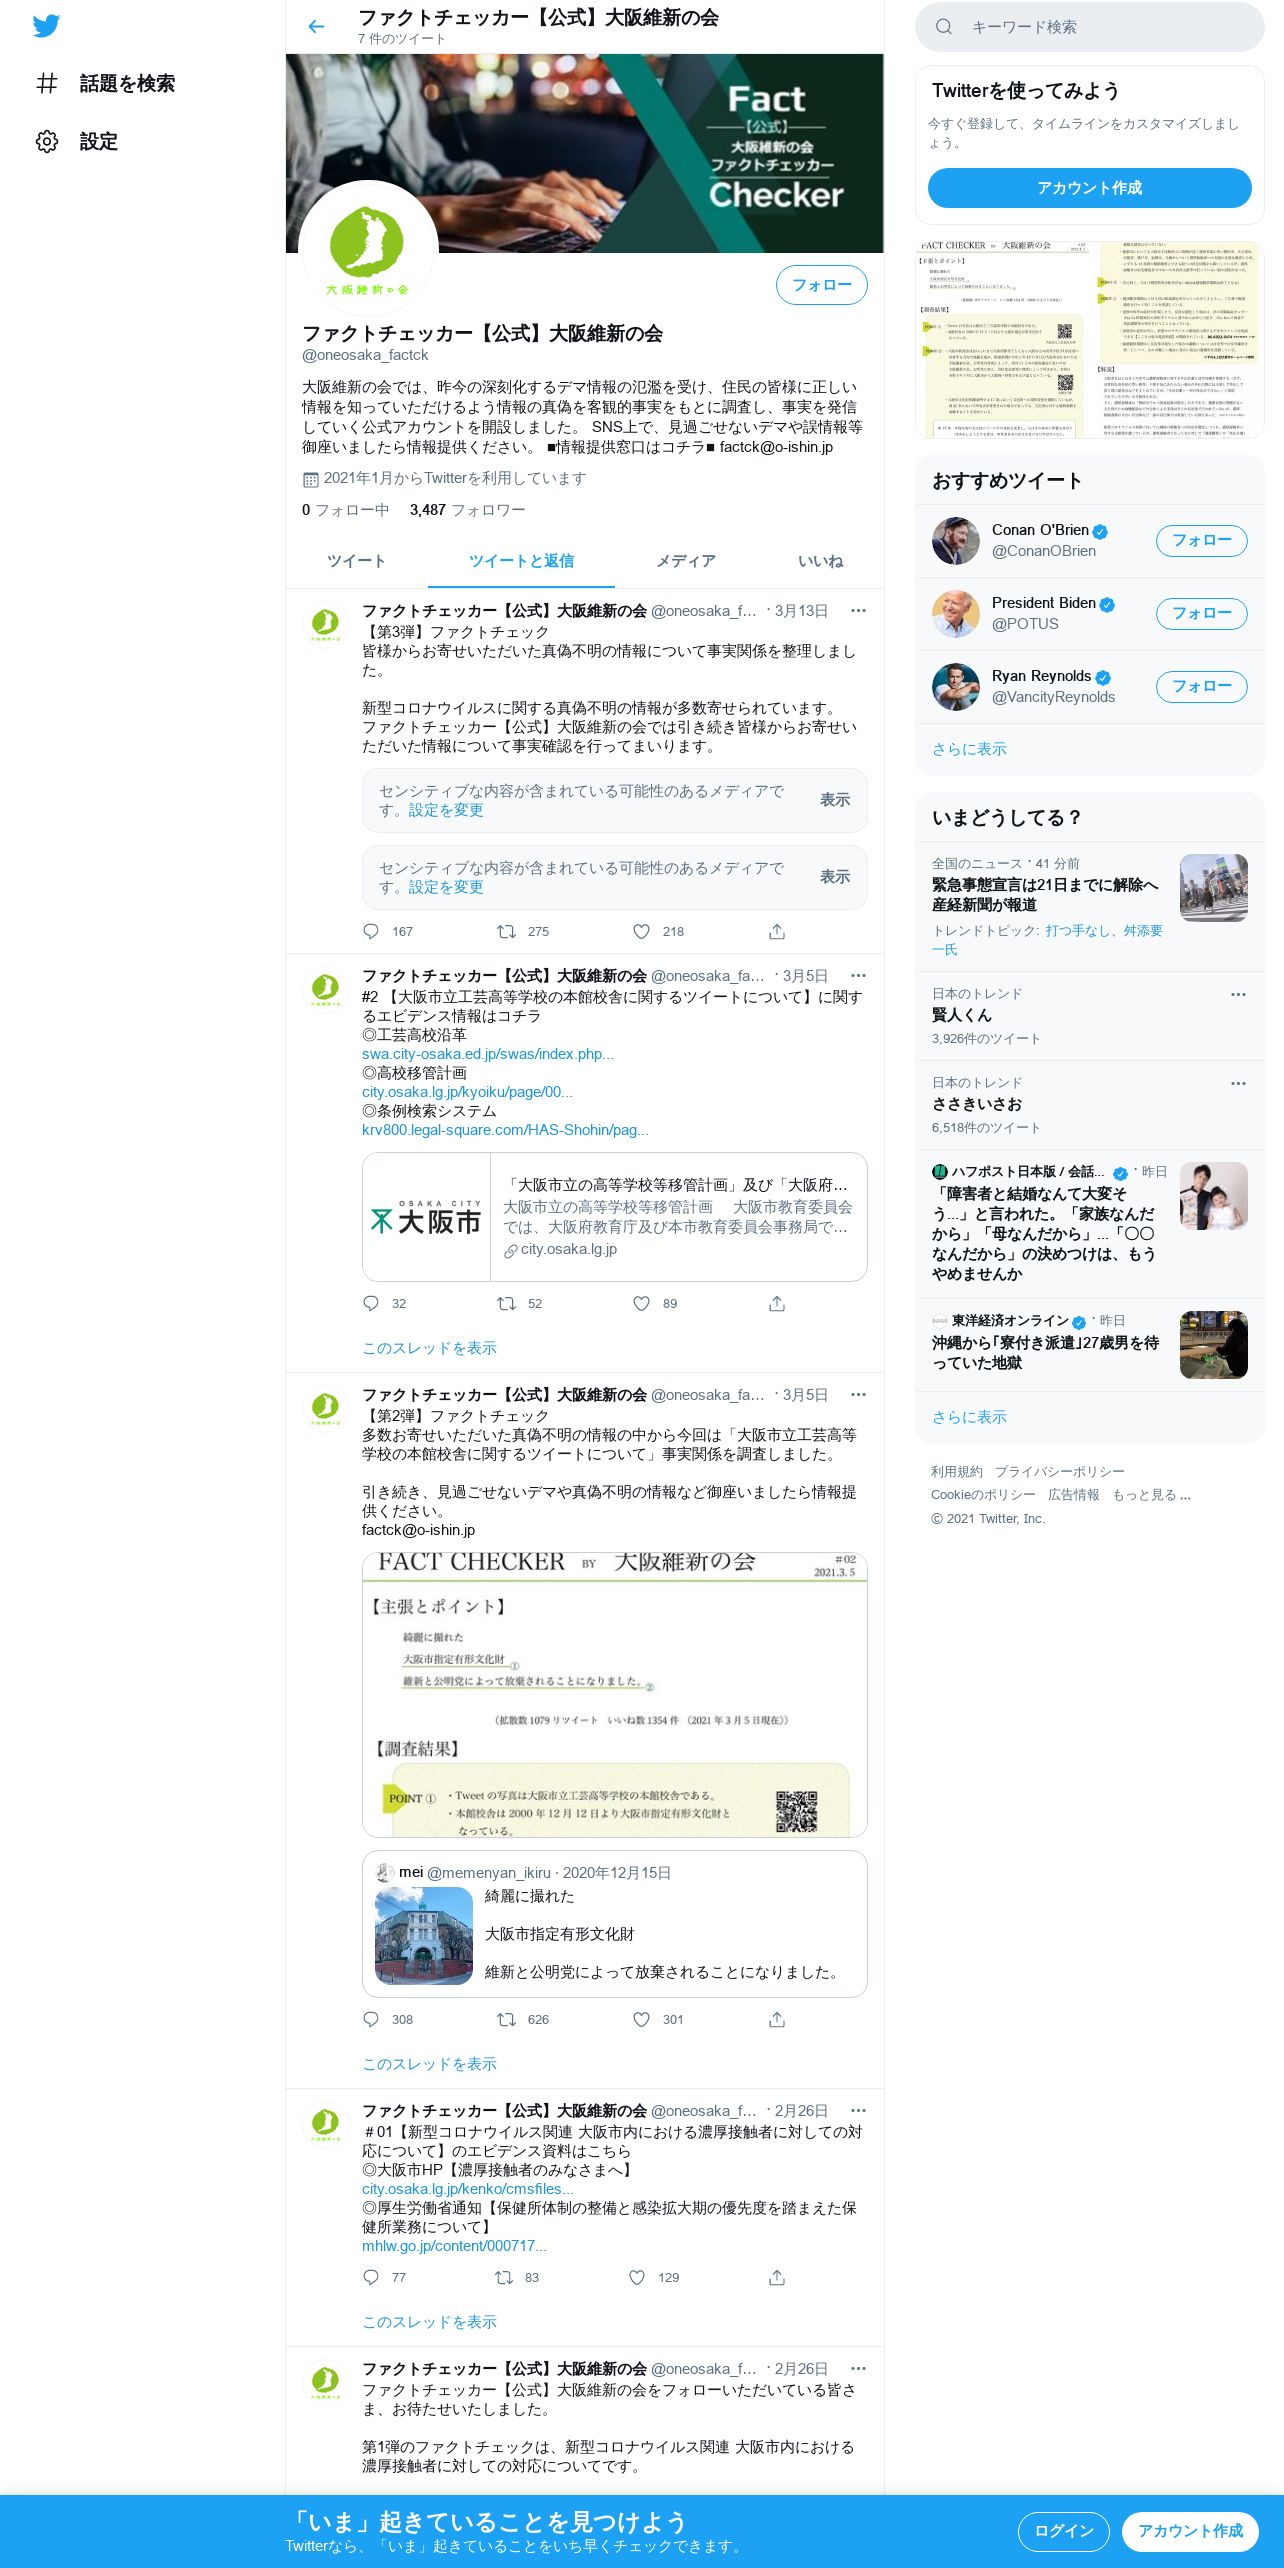Open 設定 settings
This screenshot has height=2568, width=1284.
pos(77,142)
